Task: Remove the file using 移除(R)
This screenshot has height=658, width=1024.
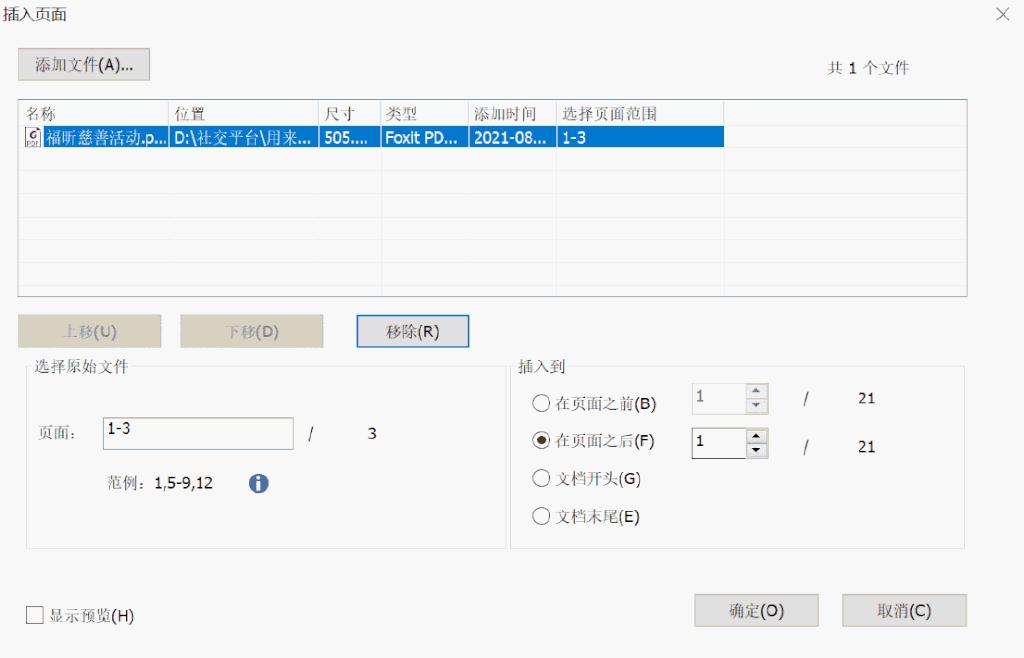Action: 411,330
